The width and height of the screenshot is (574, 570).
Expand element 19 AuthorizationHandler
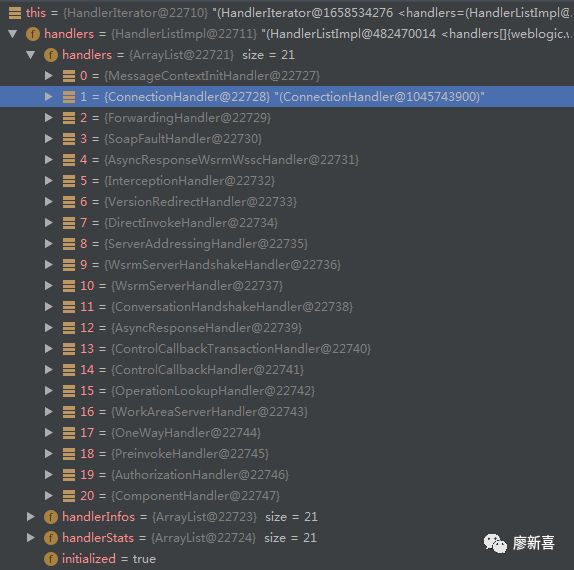point(48,474)
